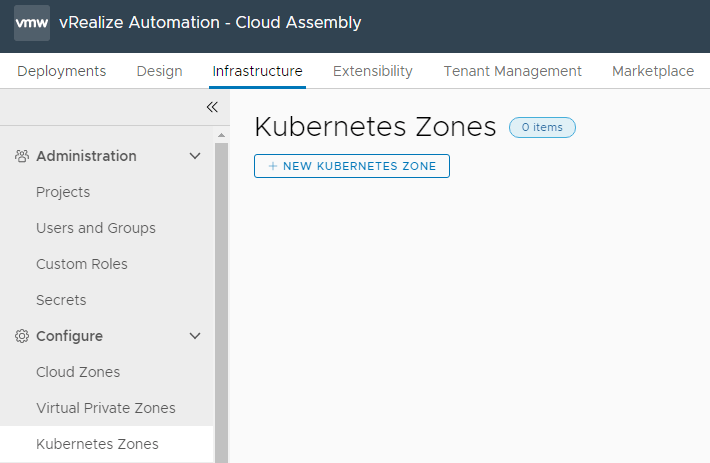710x463 pixels.
Task: Click the Kubernetes Zones page heading
Action: pyautogui.click(x=375, y=127)
